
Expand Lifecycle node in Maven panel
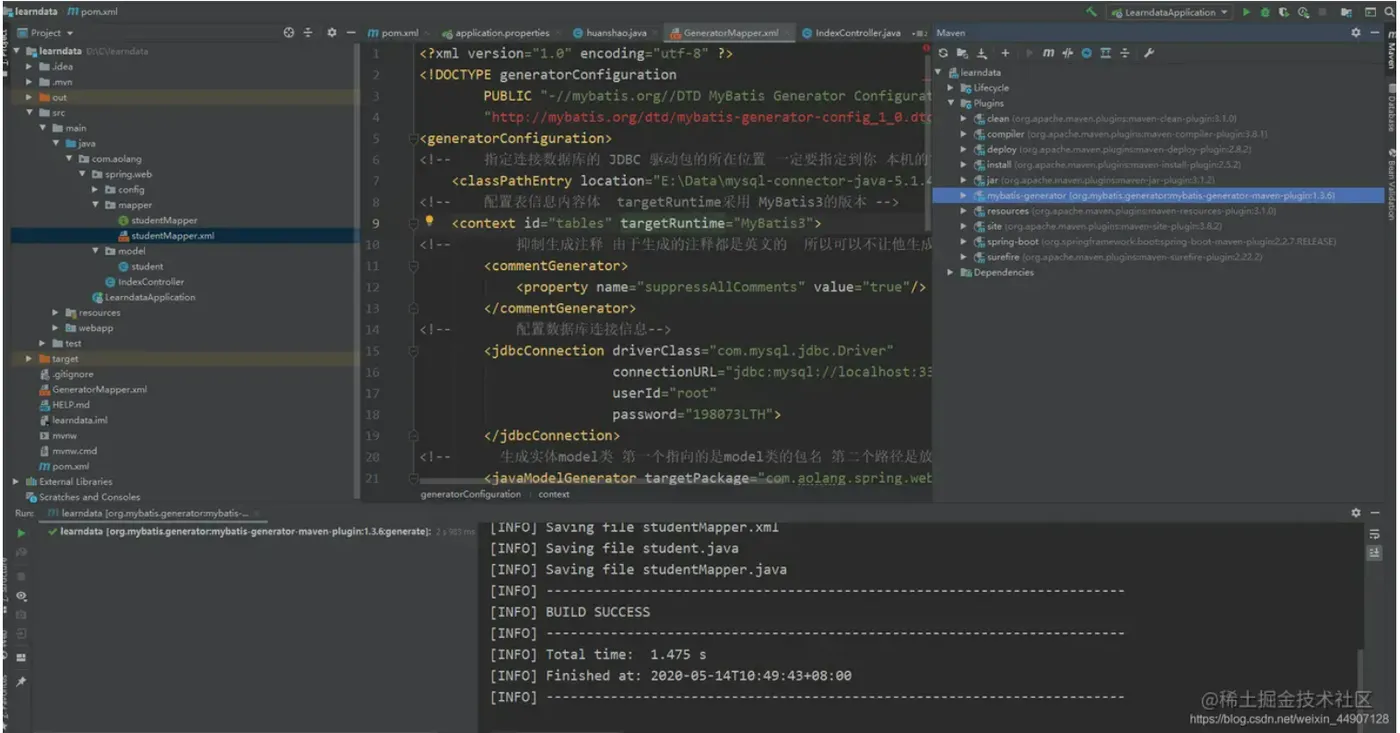click(951, 88)
